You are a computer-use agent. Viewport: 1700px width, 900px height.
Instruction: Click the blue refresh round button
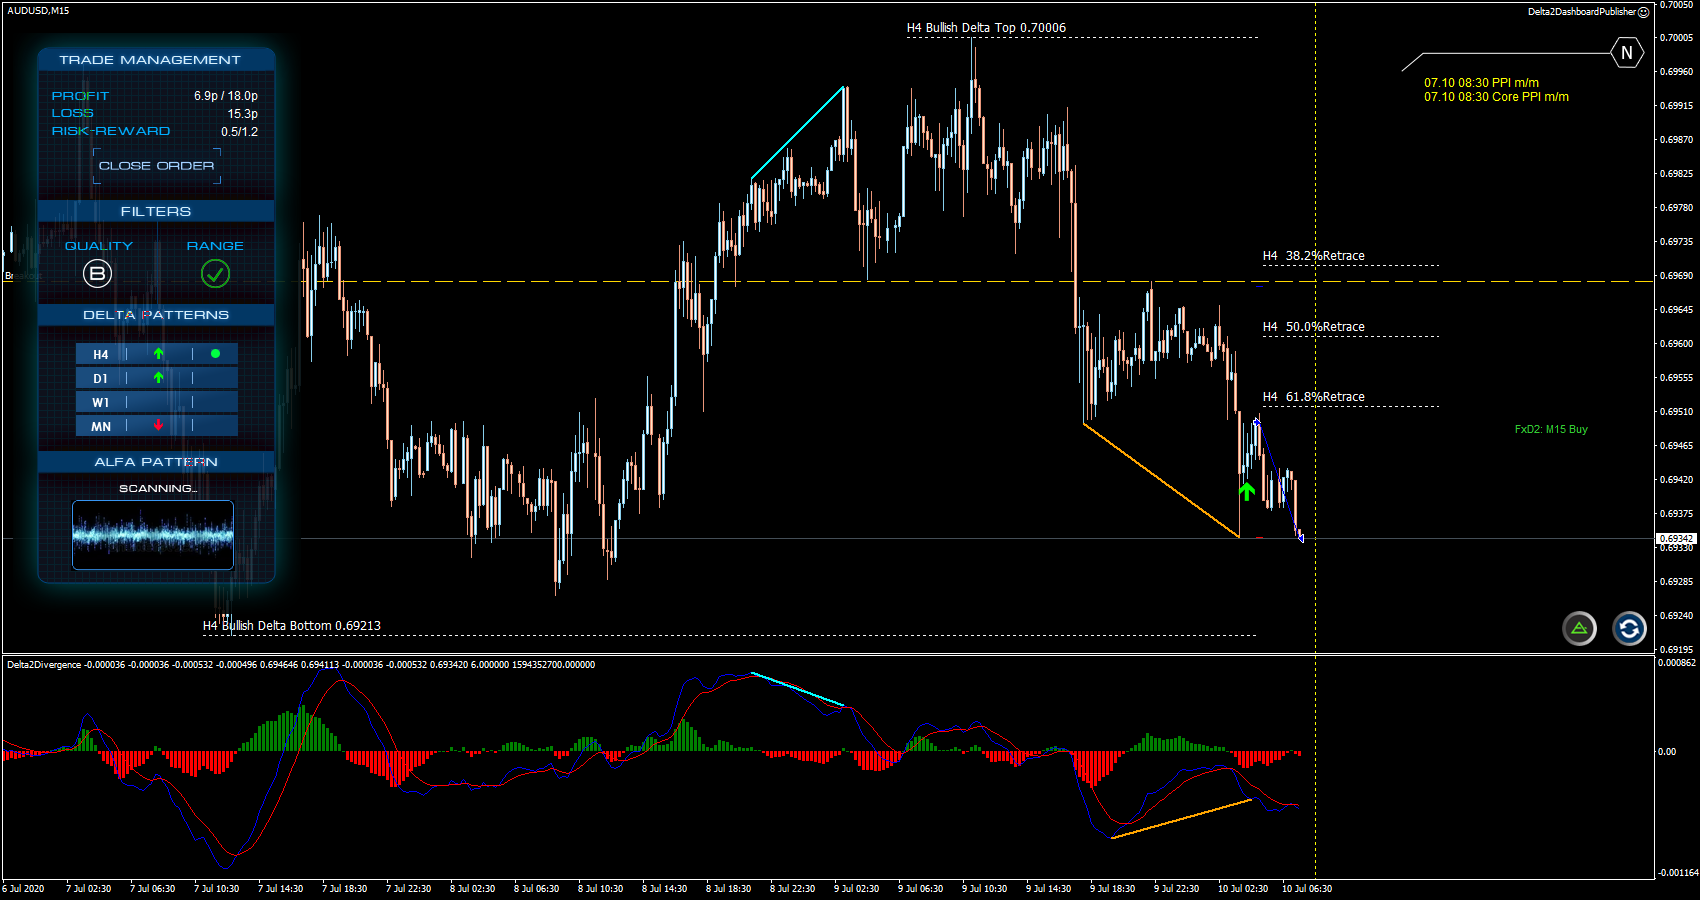point(1629,629)
